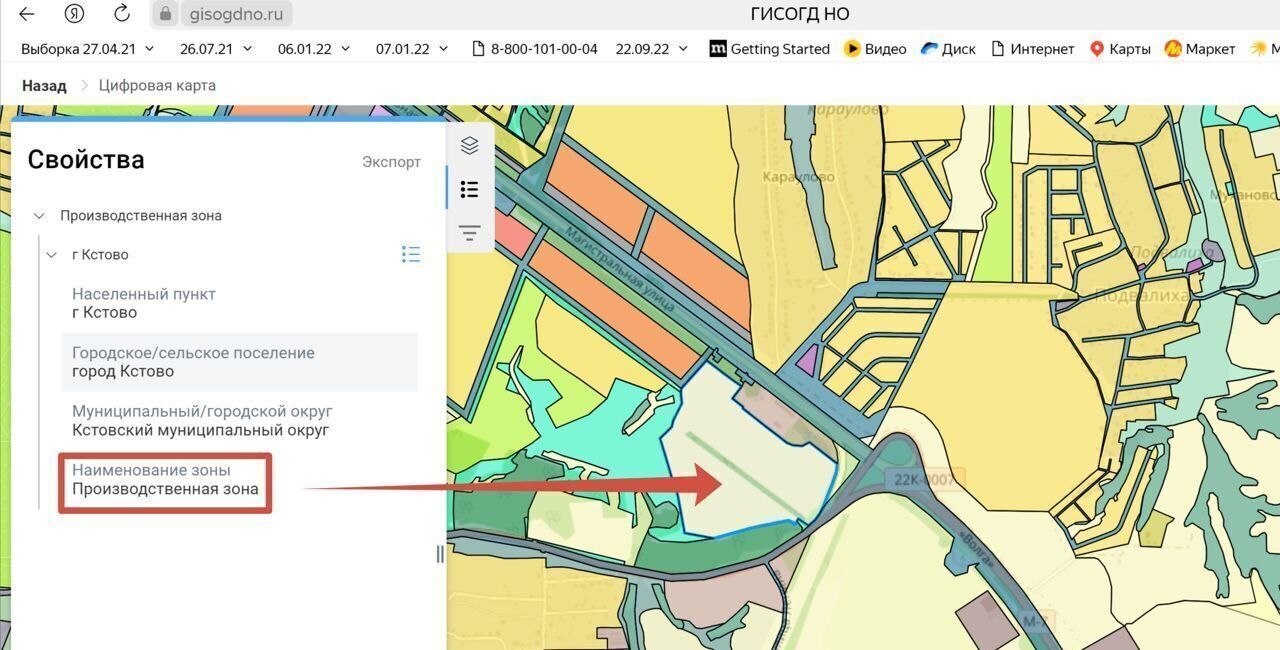Go back with the browser back arrow

click(27, 14)
